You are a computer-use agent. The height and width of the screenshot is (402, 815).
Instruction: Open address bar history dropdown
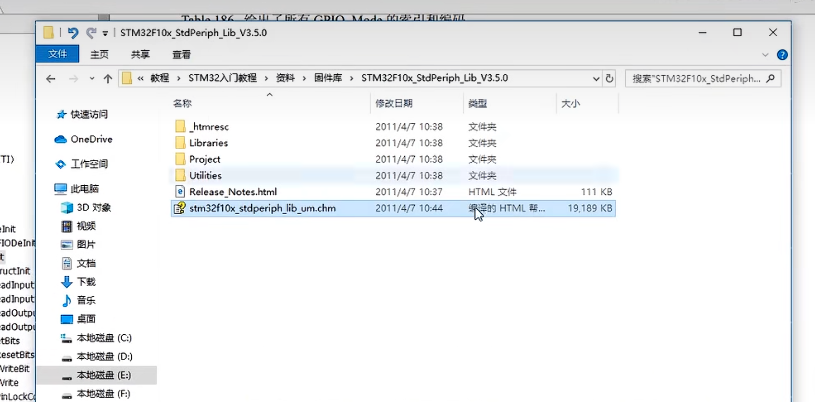(596, 79)
